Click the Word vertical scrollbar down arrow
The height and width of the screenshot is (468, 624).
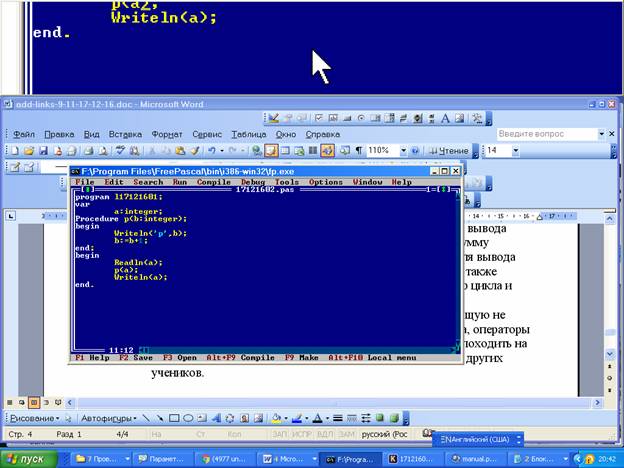tap(610, 353)
